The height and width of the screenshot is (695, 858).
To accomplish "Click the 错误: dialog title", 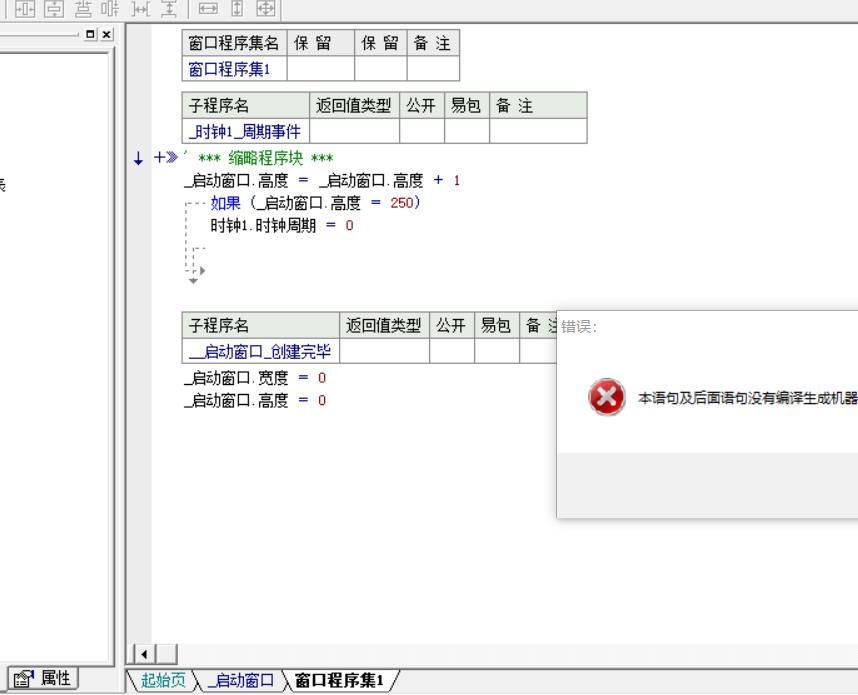I will click(578, 327).
